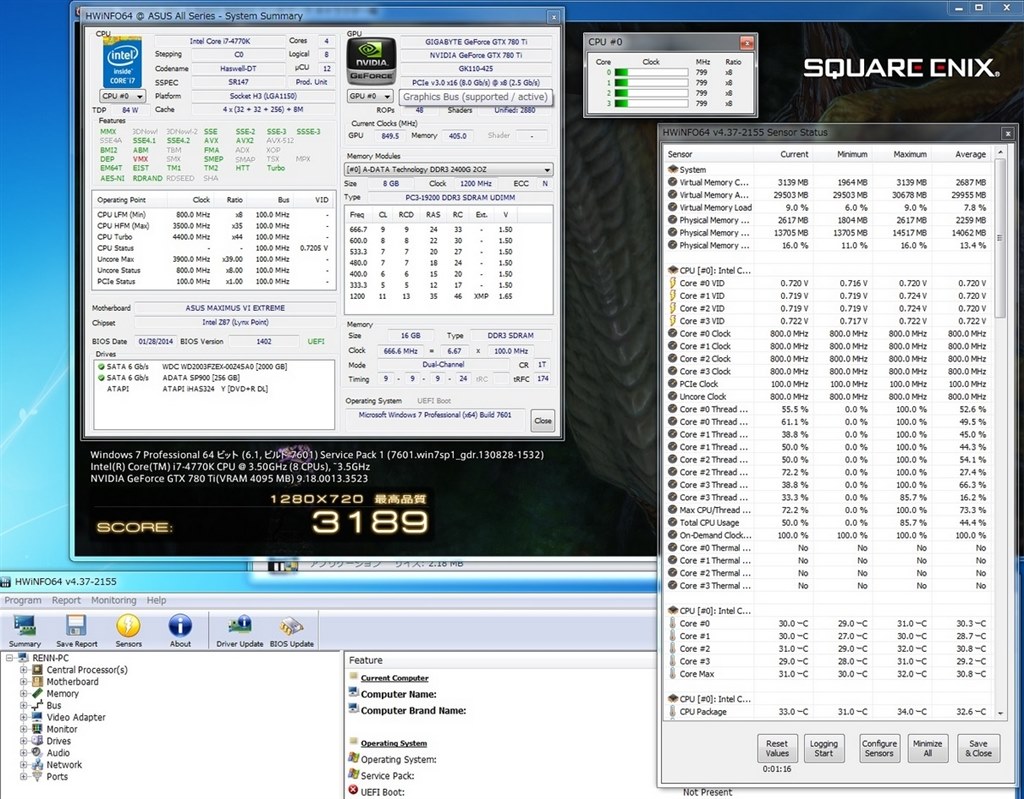The width and height of the screenshot is (1024, 799).
Task: Click the BIOS Update chip icon
Action: [296, 629]
